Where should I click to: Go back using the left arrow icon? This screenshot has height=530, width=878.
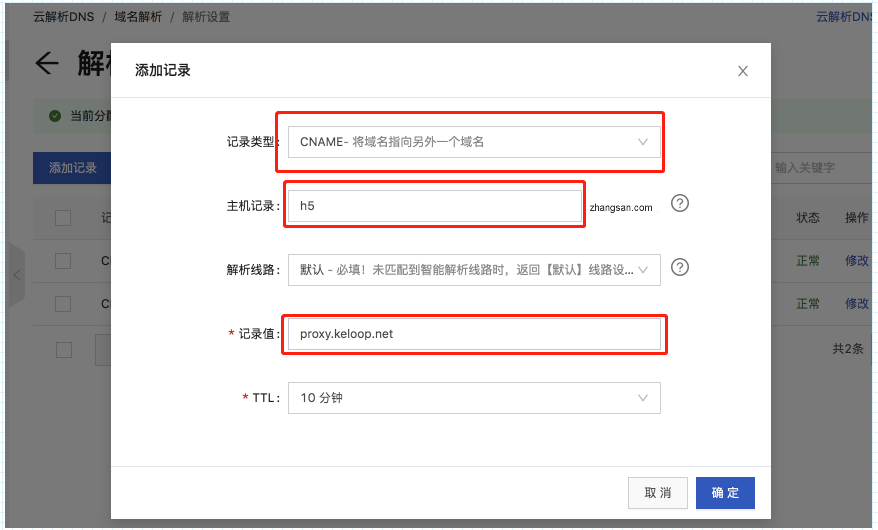(x=47, y=63)
